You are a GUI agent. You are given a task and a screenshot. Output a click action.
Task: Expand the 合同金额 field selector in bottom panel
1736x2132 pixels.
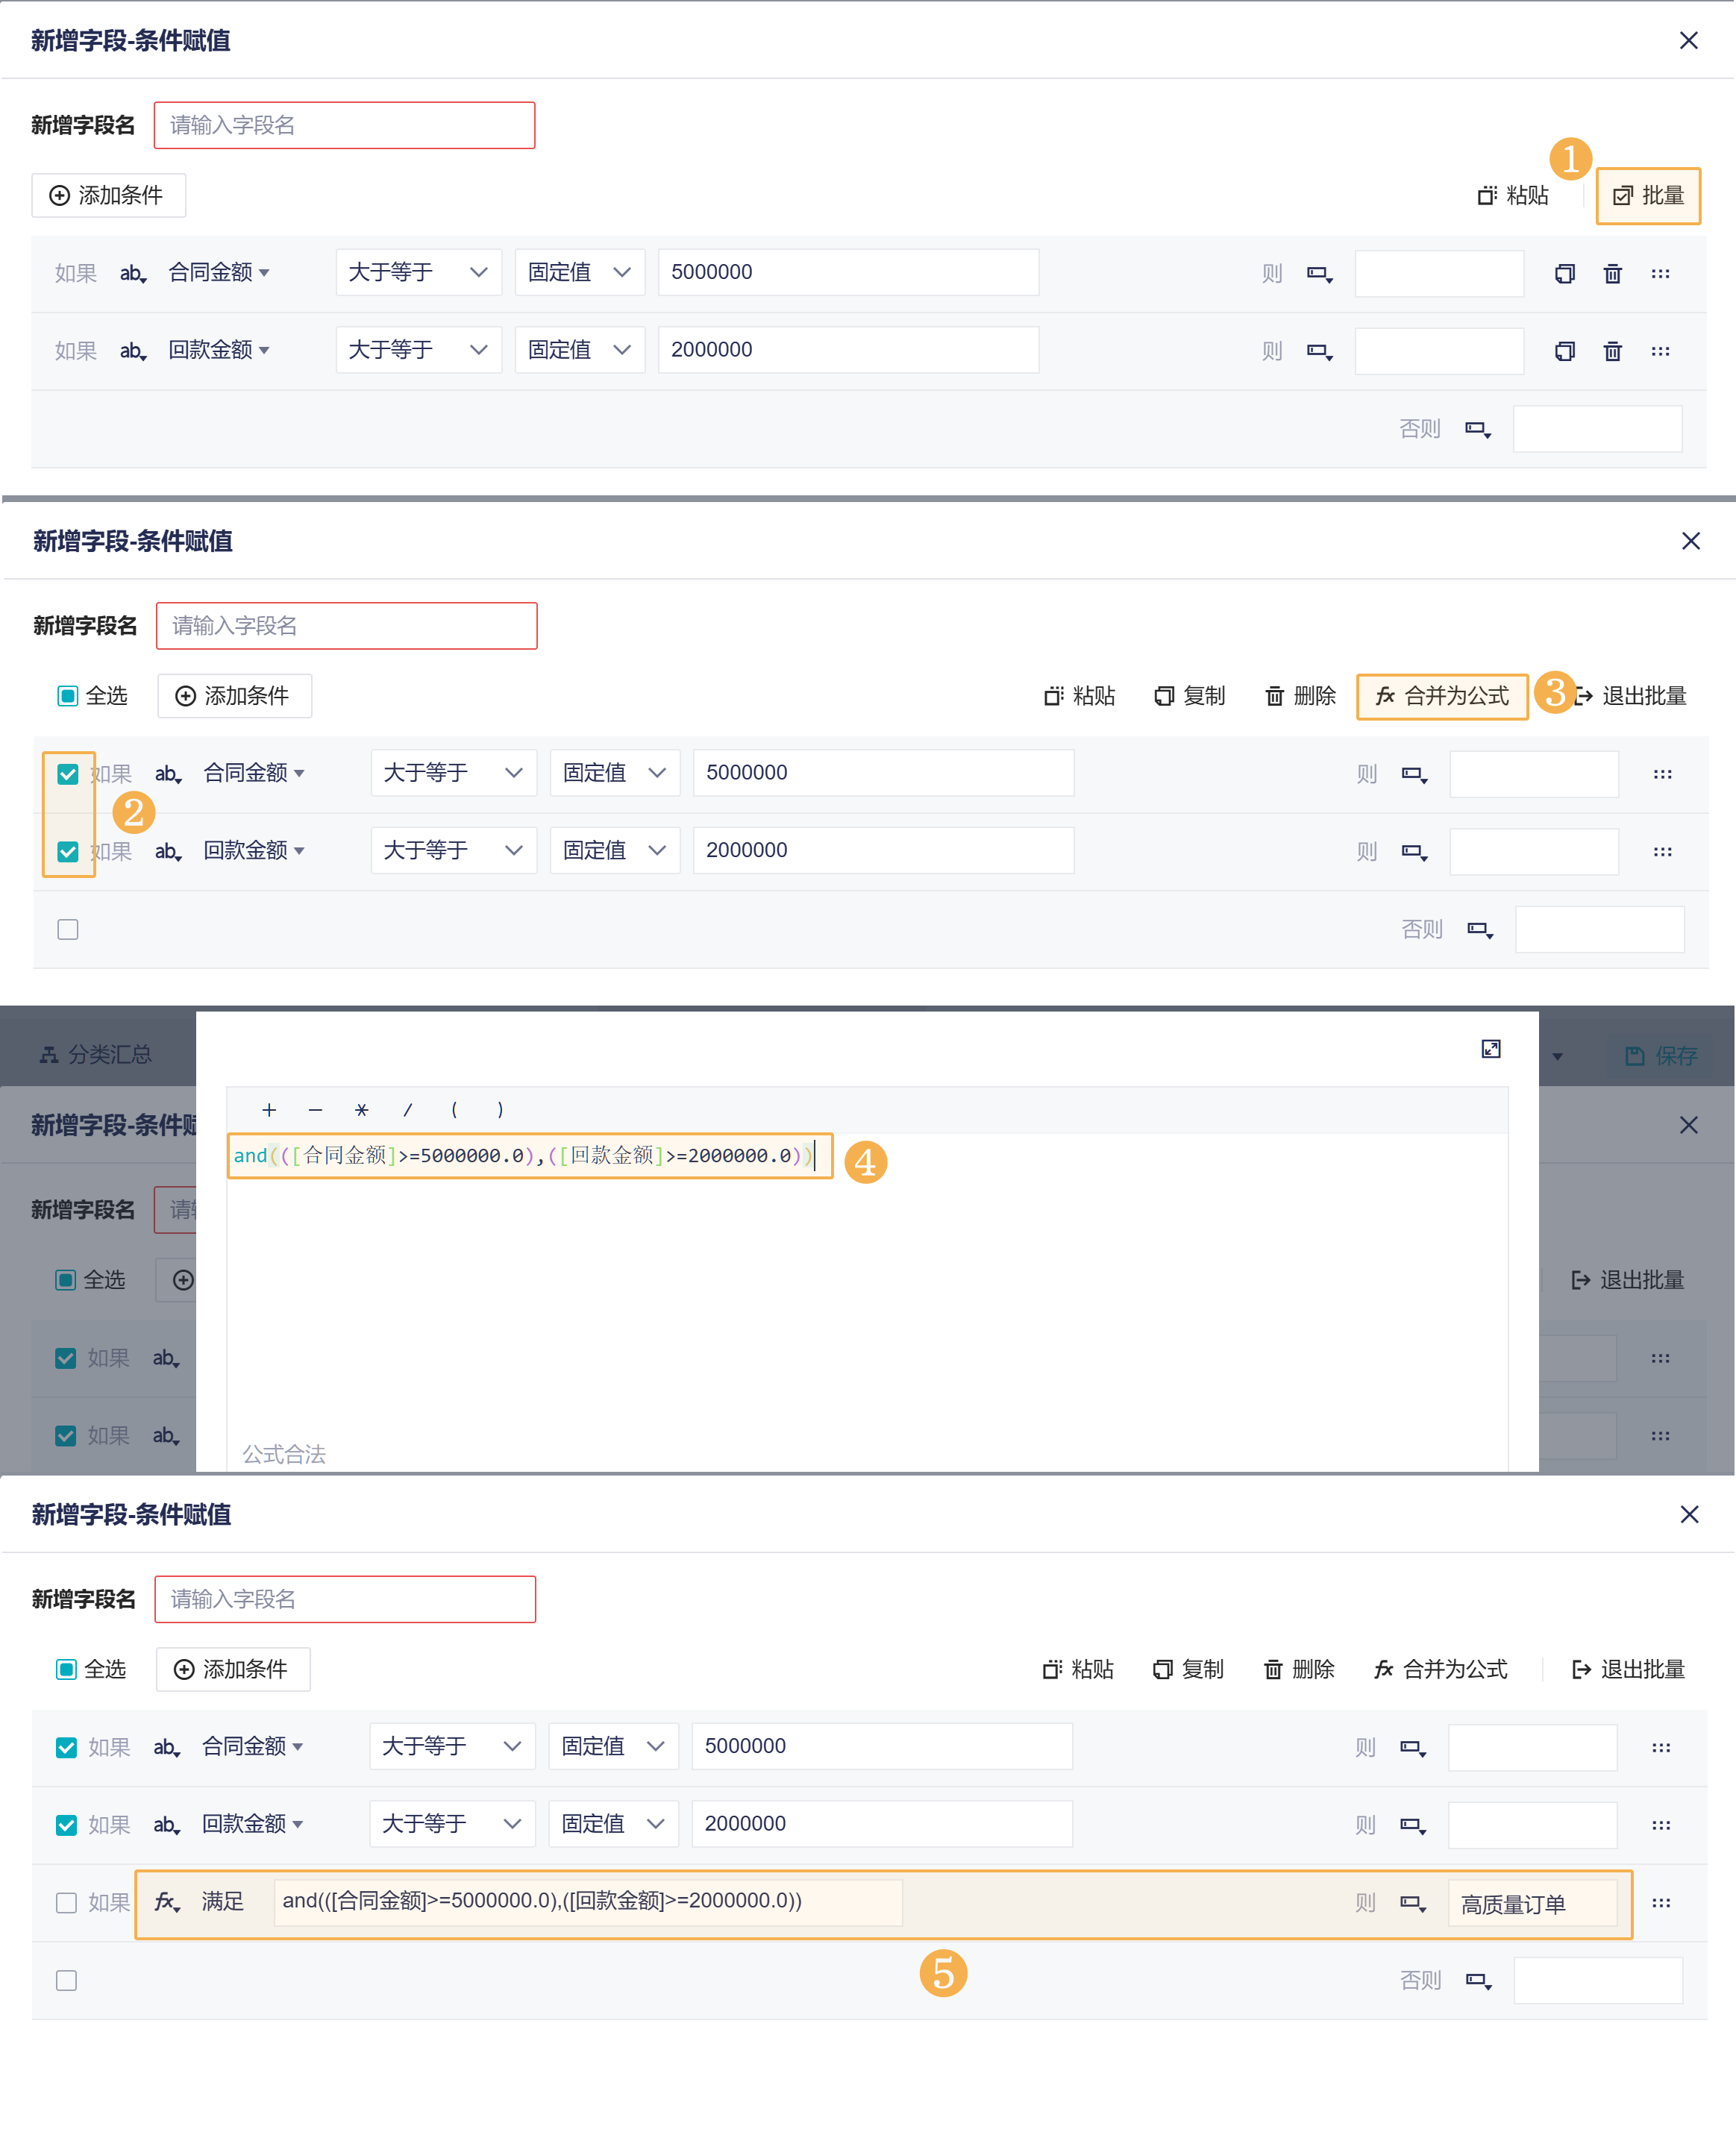(x=252, y=1746)
